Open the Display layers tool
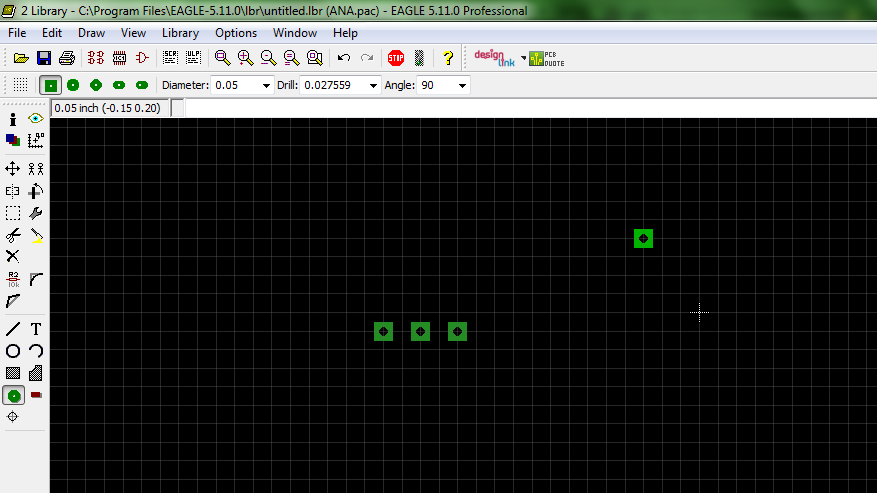The height and width of the screenshot is (493, 877). (x=13, y=140)
